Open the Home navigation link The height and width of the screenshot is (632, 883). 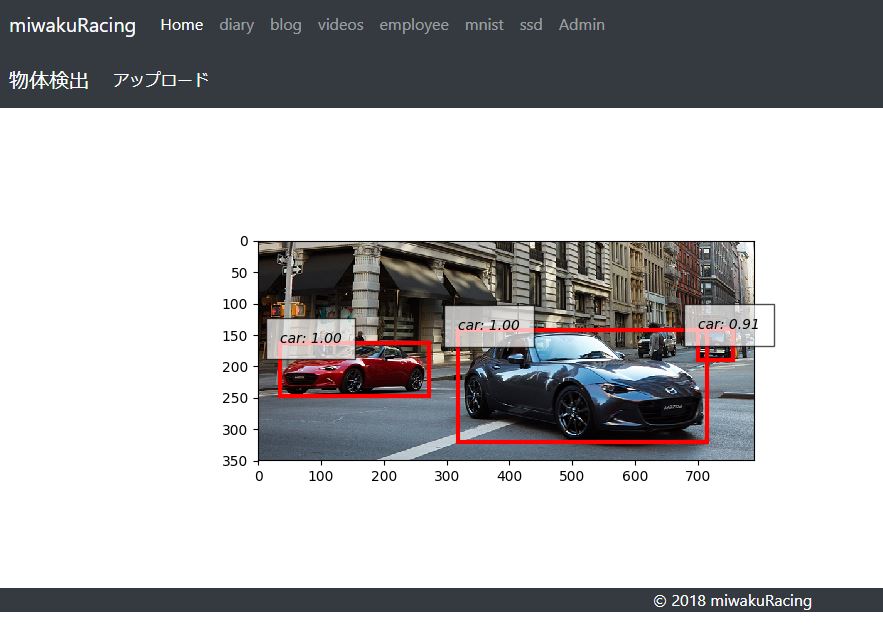tap(181, 25)
